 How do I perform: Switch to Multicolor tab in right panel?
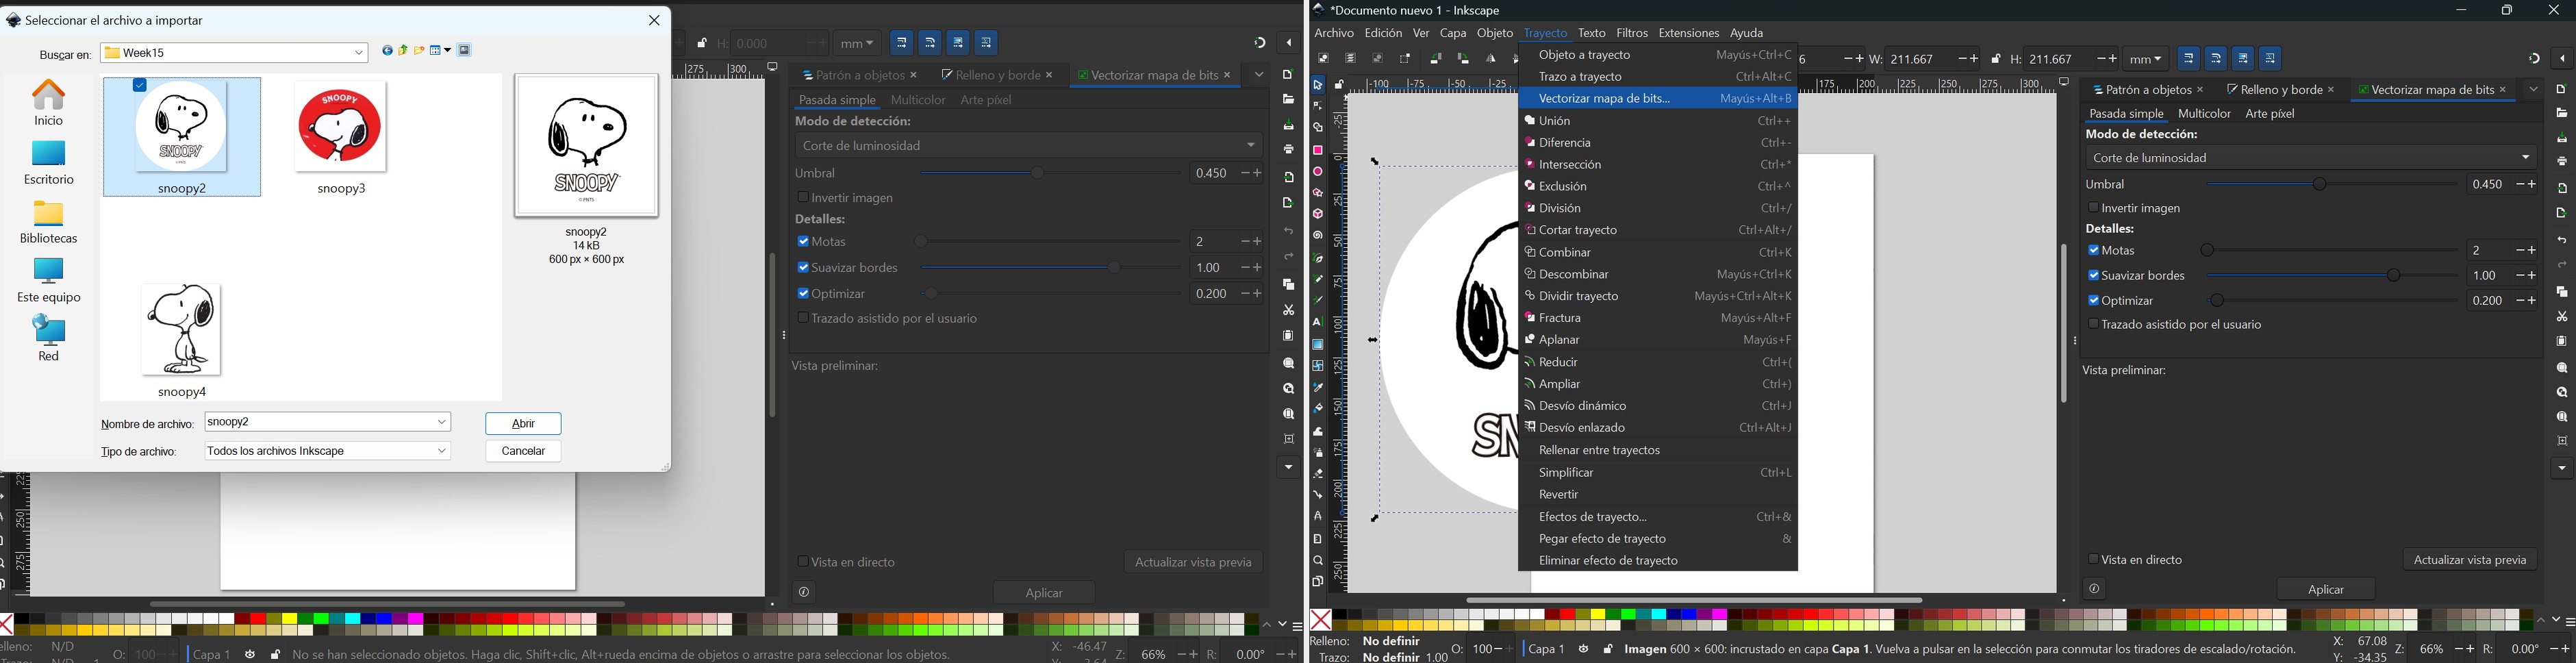point(2204,114)
